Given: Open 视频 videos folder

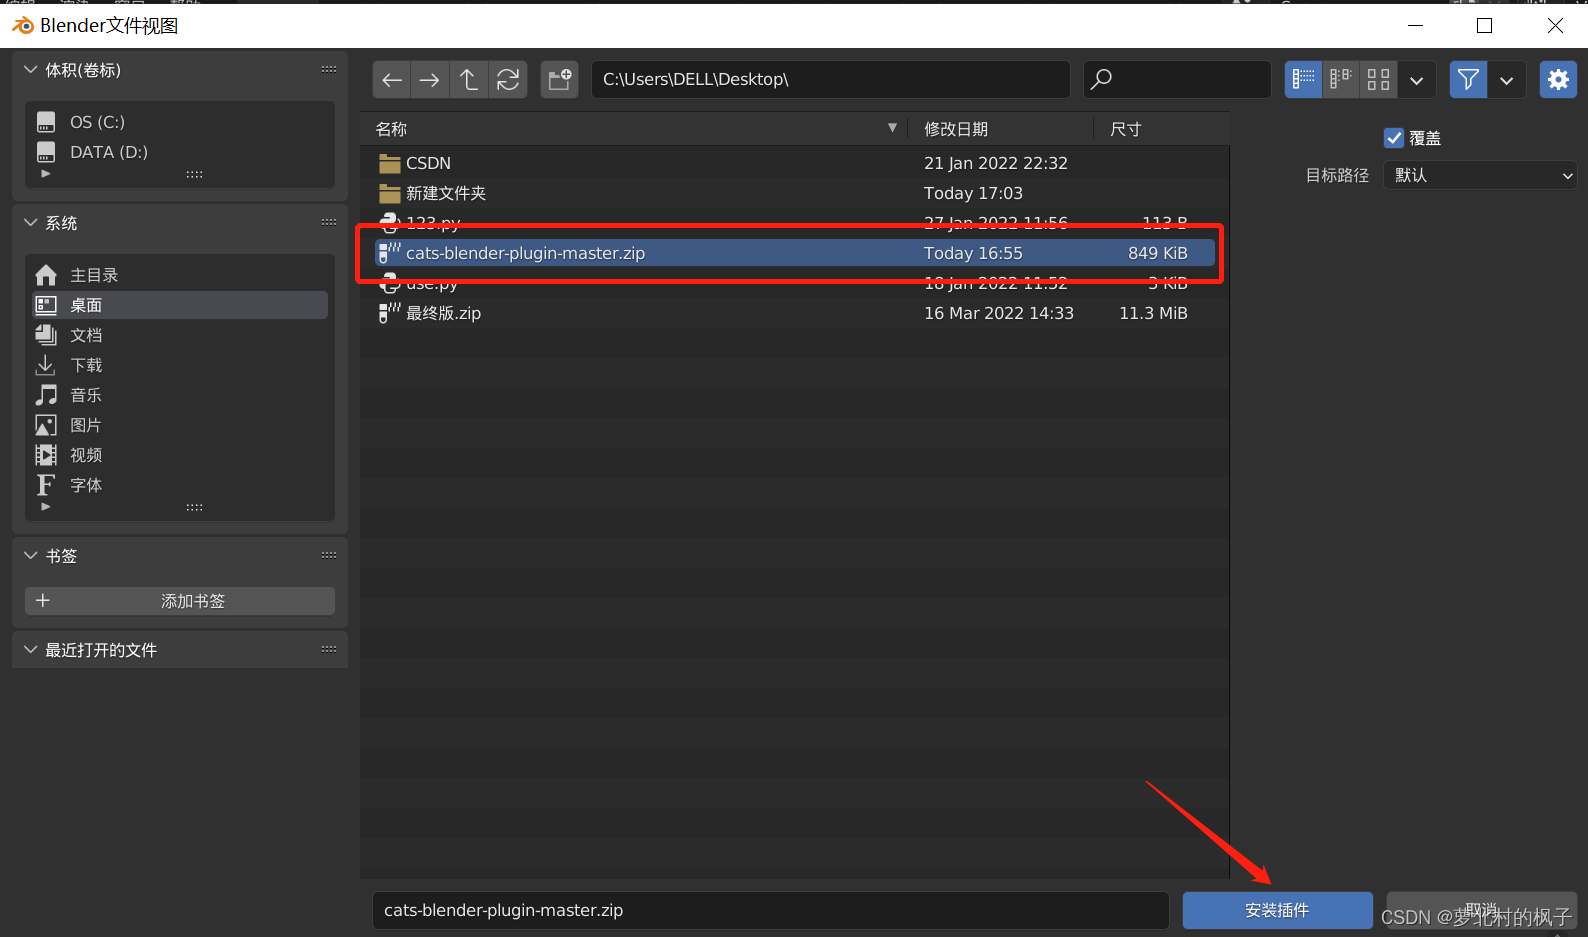Looking at the screenshot, I should coord(180,455).
